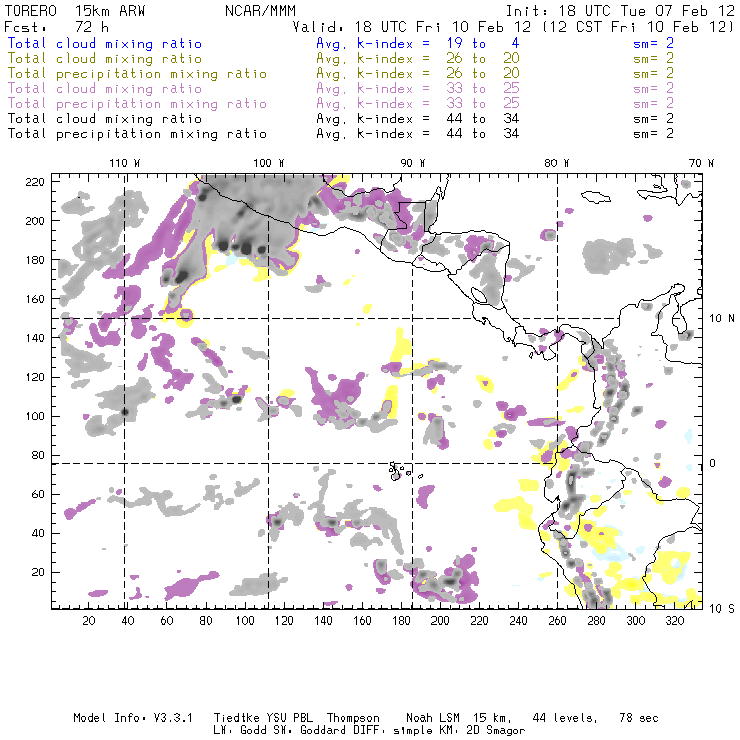Click the black "Total precipitation mixing ratio" legend entry
This screenshot has height=740, width=740.
137,134
